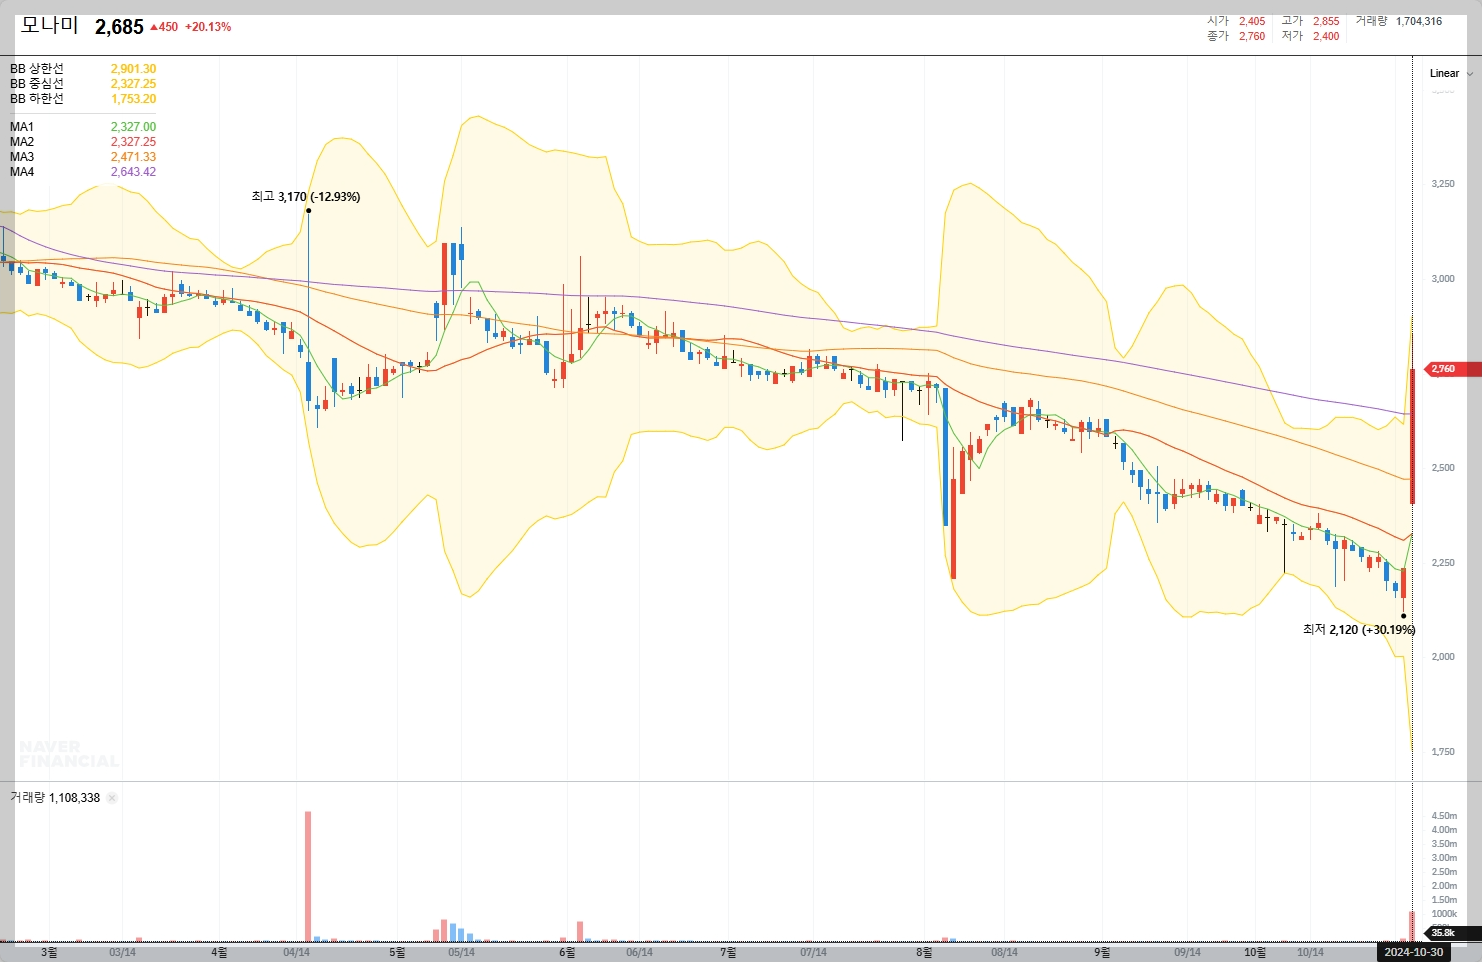Select the MA4 legend entry
The height and width of the screenshot is (962, 1482).
(22, 172)
